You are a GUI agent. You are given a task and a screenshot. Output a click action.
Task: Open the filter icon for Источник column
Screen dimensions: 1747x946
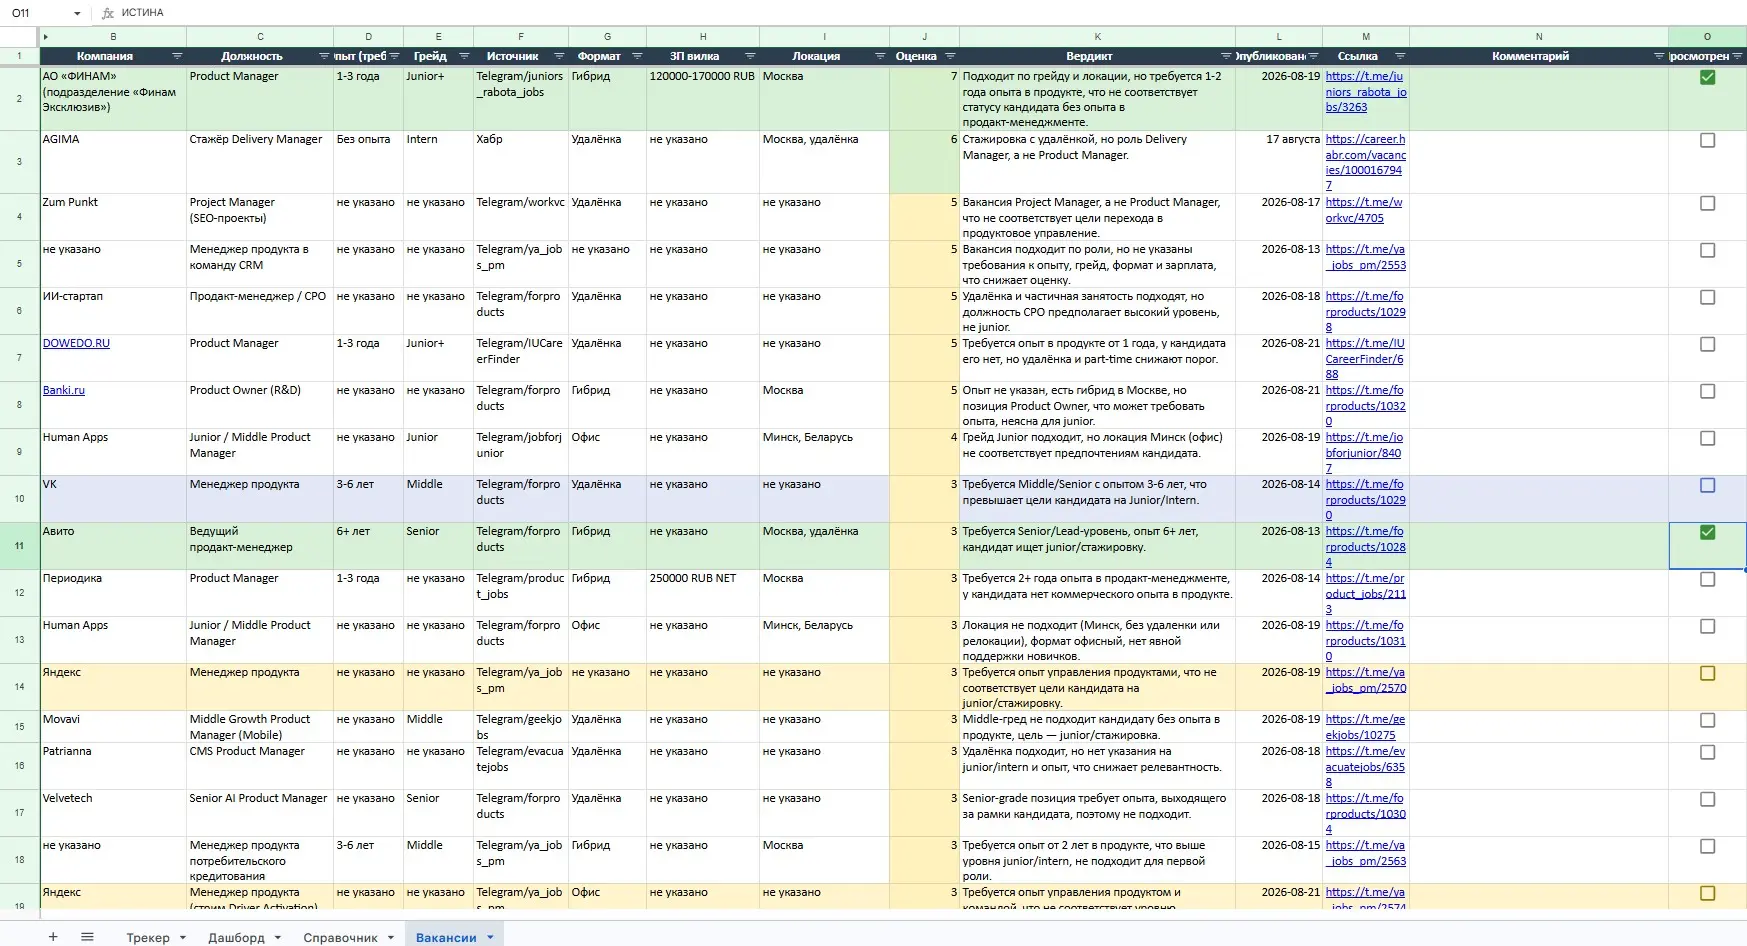click(559, 56)
